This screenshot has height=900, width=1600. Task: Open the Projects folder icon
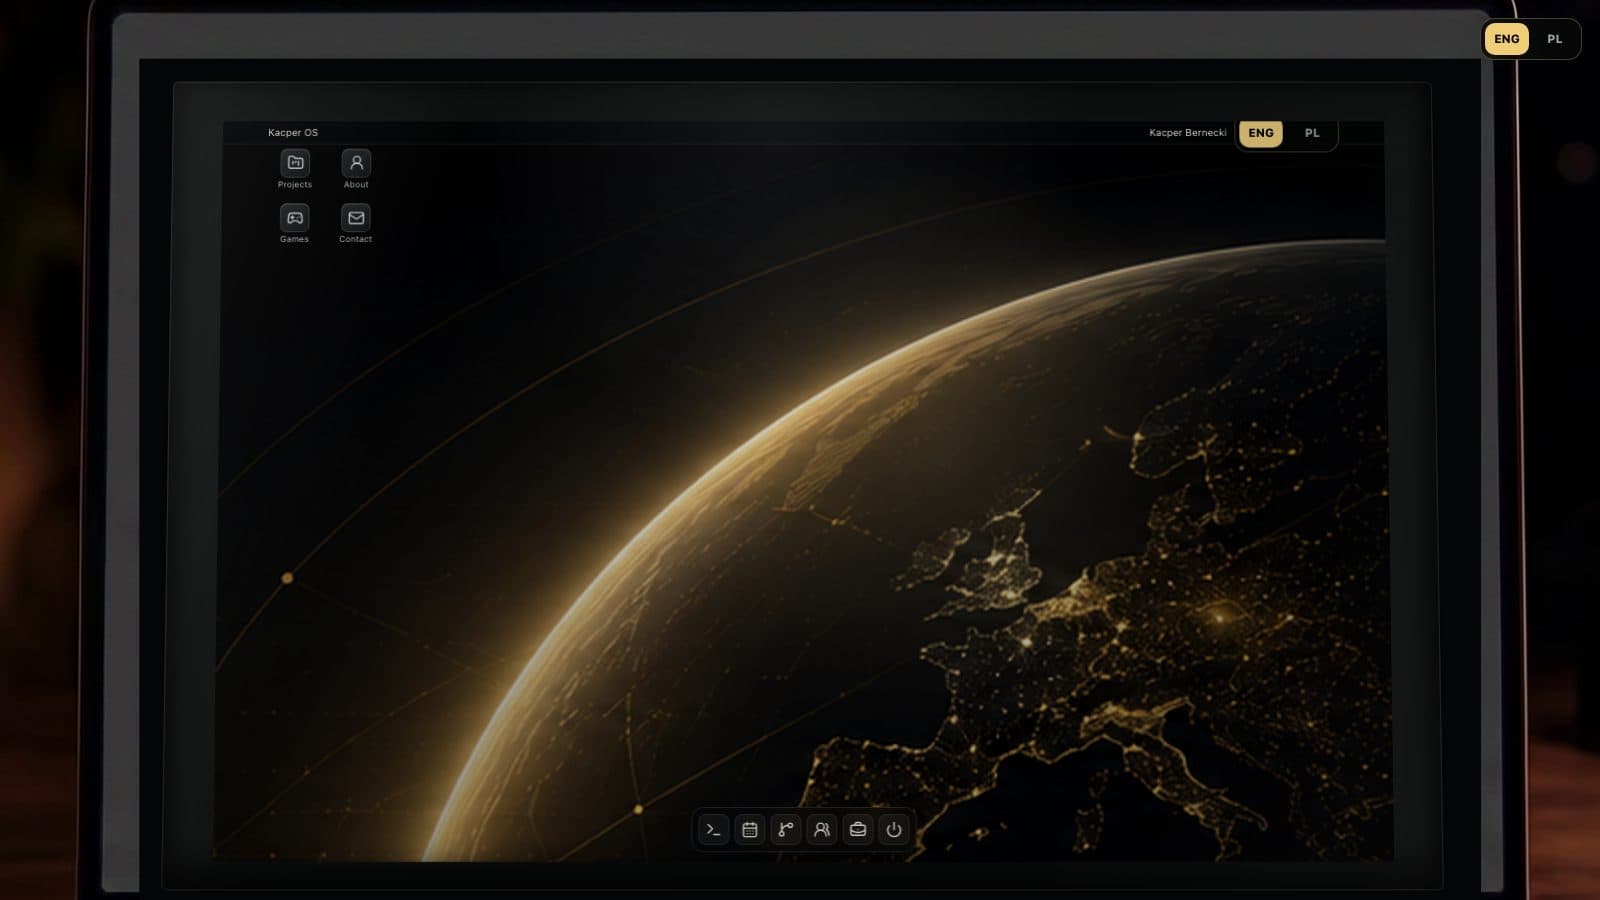click(x=295, y=163)
